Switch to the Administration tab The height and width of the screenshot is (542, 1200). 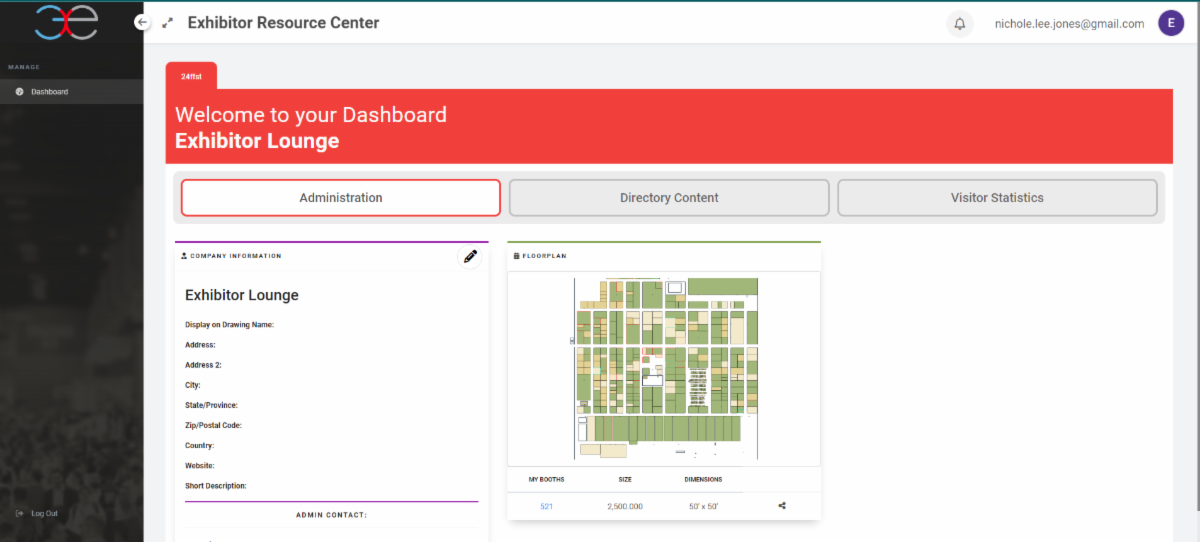pos(341,198)
